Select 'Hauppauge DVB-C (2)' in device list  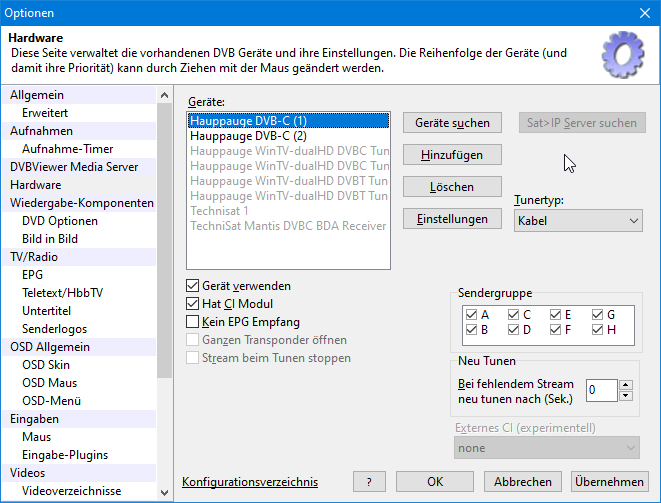249,136
